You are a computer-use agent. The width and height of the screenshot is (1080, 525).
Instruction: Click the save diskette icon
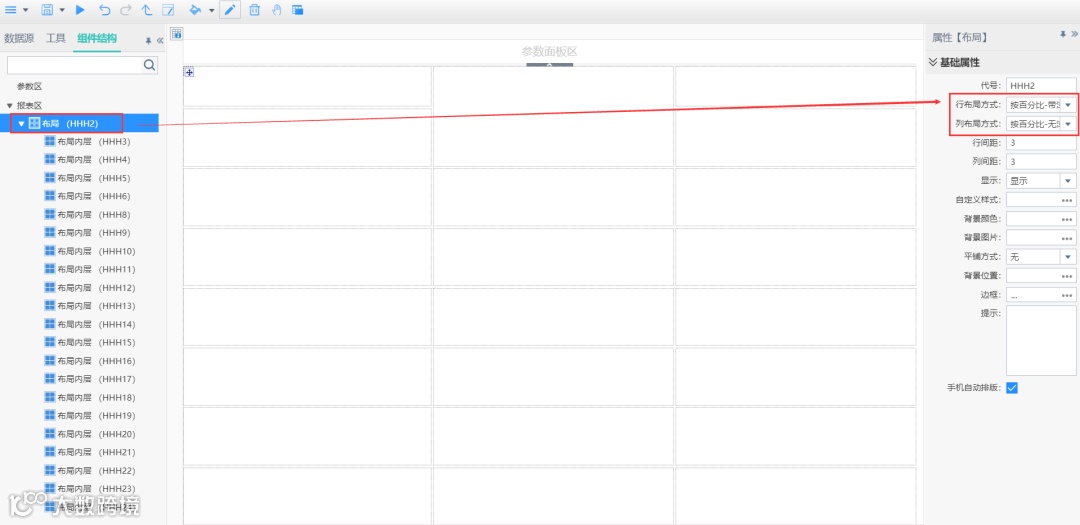point(48,10)
